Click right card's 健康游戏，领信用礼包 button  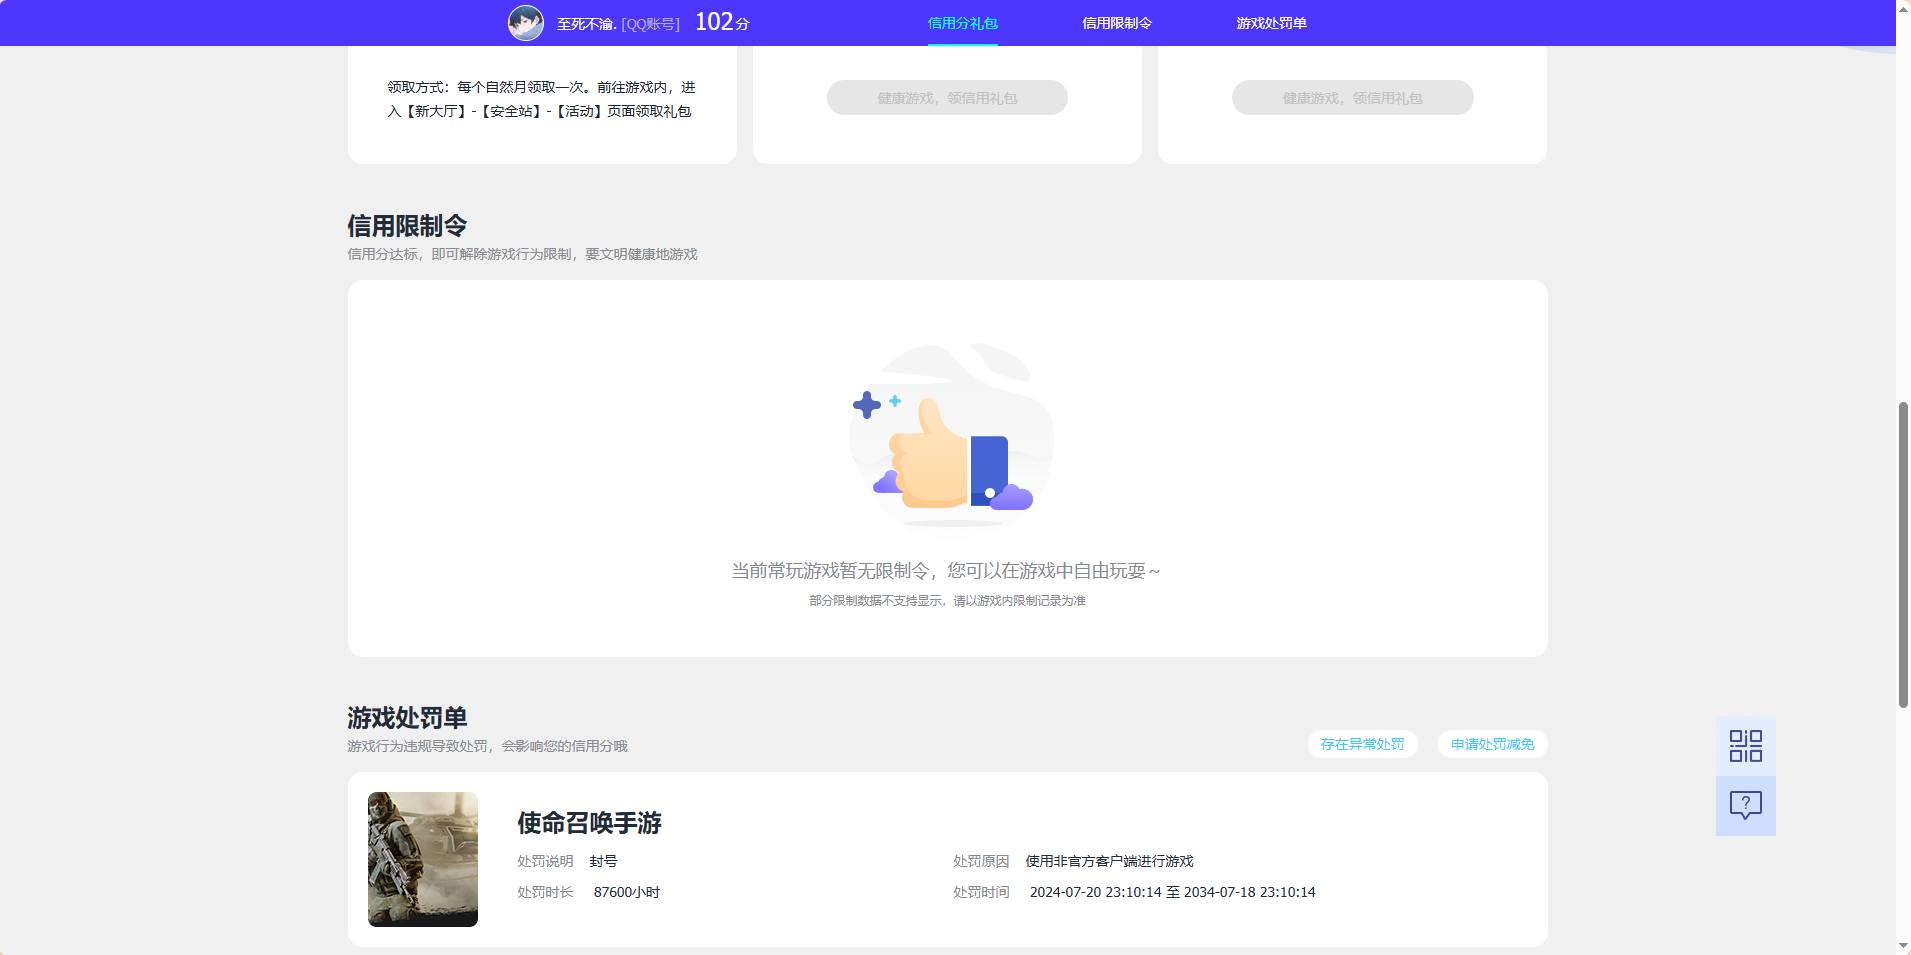click(x=1352, y=98)
